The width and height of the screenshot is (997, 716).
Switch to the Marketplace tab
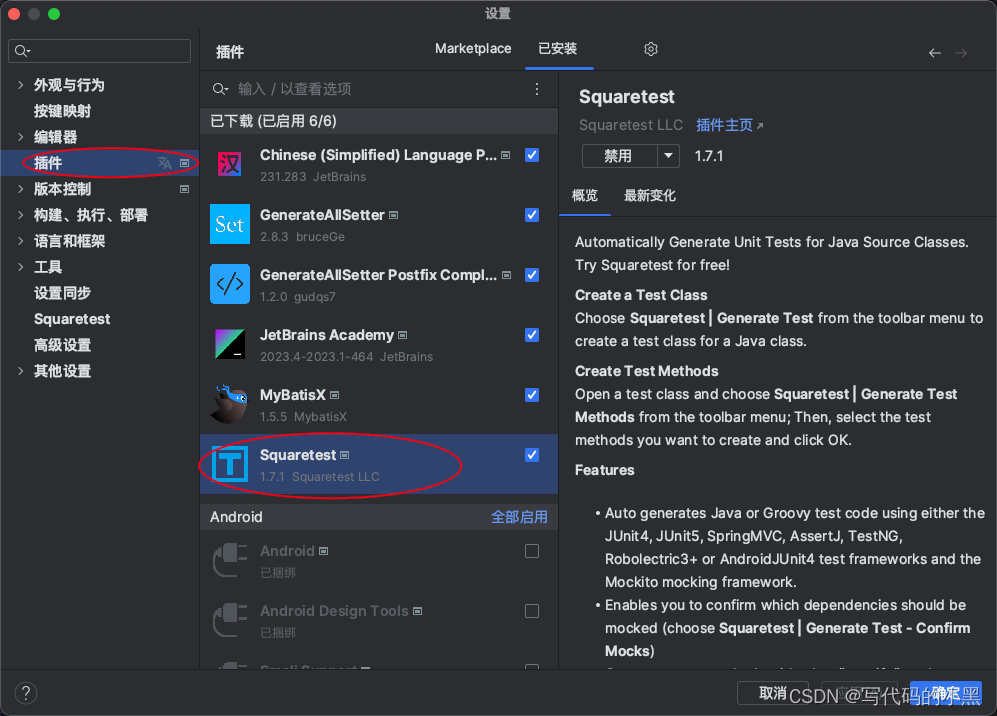473,48
